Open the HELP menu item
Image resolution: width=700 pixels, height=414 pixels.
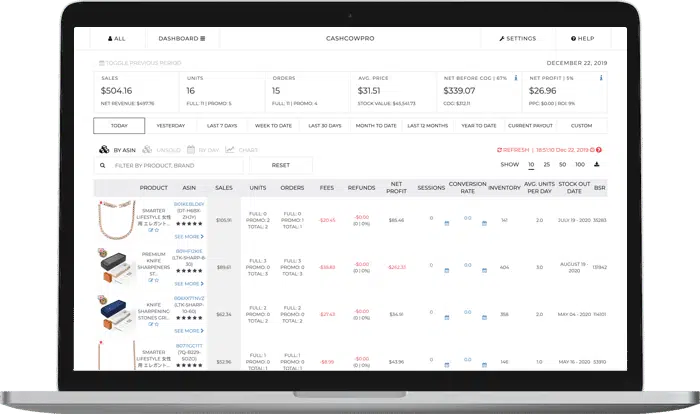pyautogui.click(x=583, y=39)
